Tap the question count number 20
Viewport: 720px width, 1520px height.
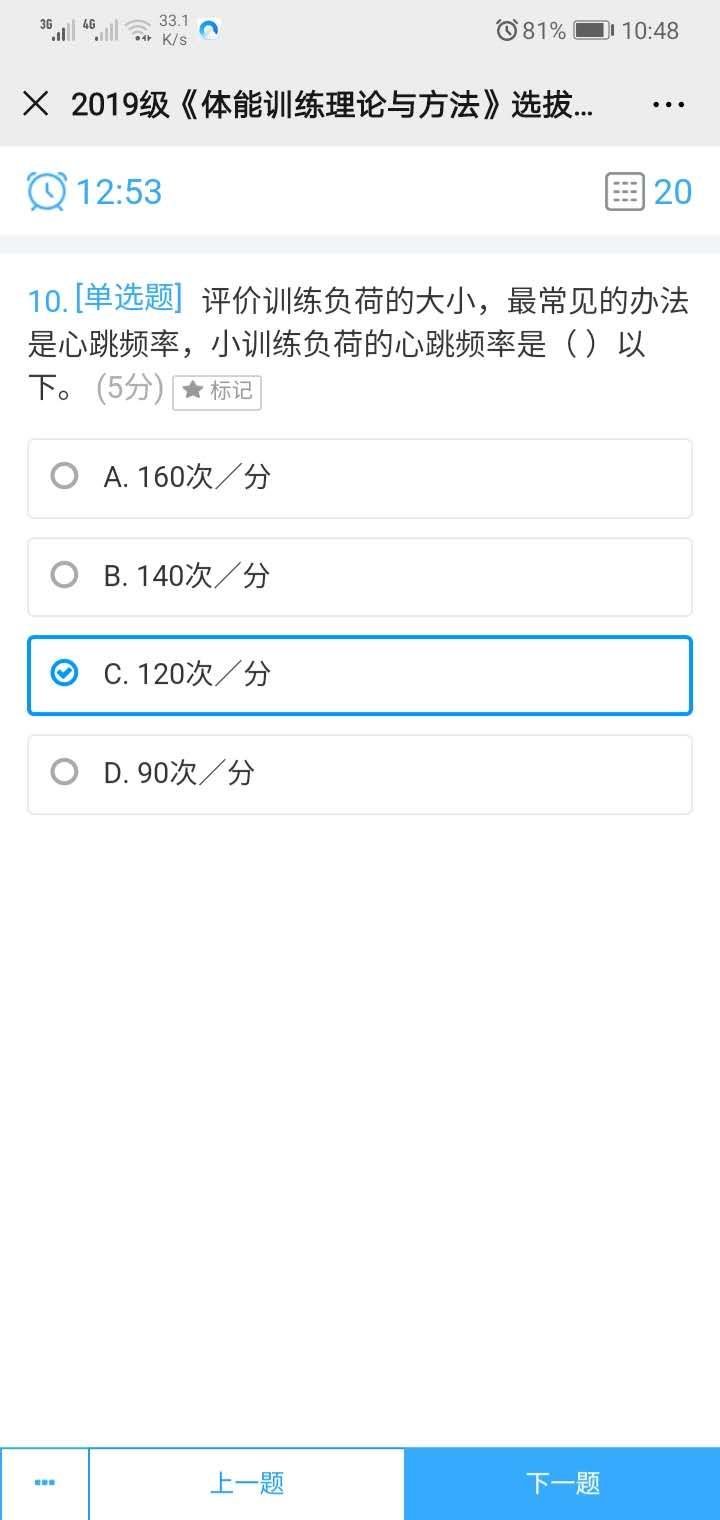tap(673, 192)
